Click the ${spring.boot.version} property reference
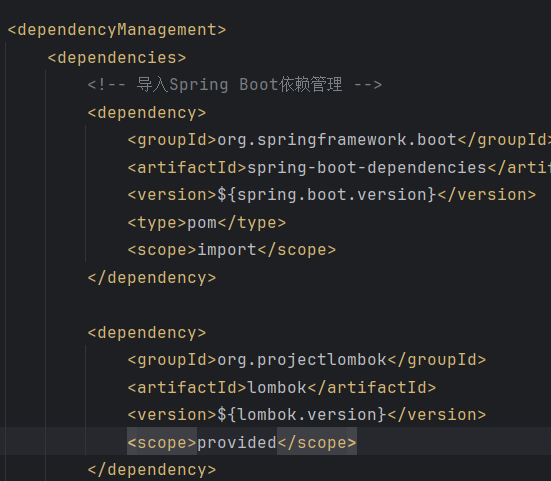This screenshot has height=481, width=551. [x=327, y=195]
